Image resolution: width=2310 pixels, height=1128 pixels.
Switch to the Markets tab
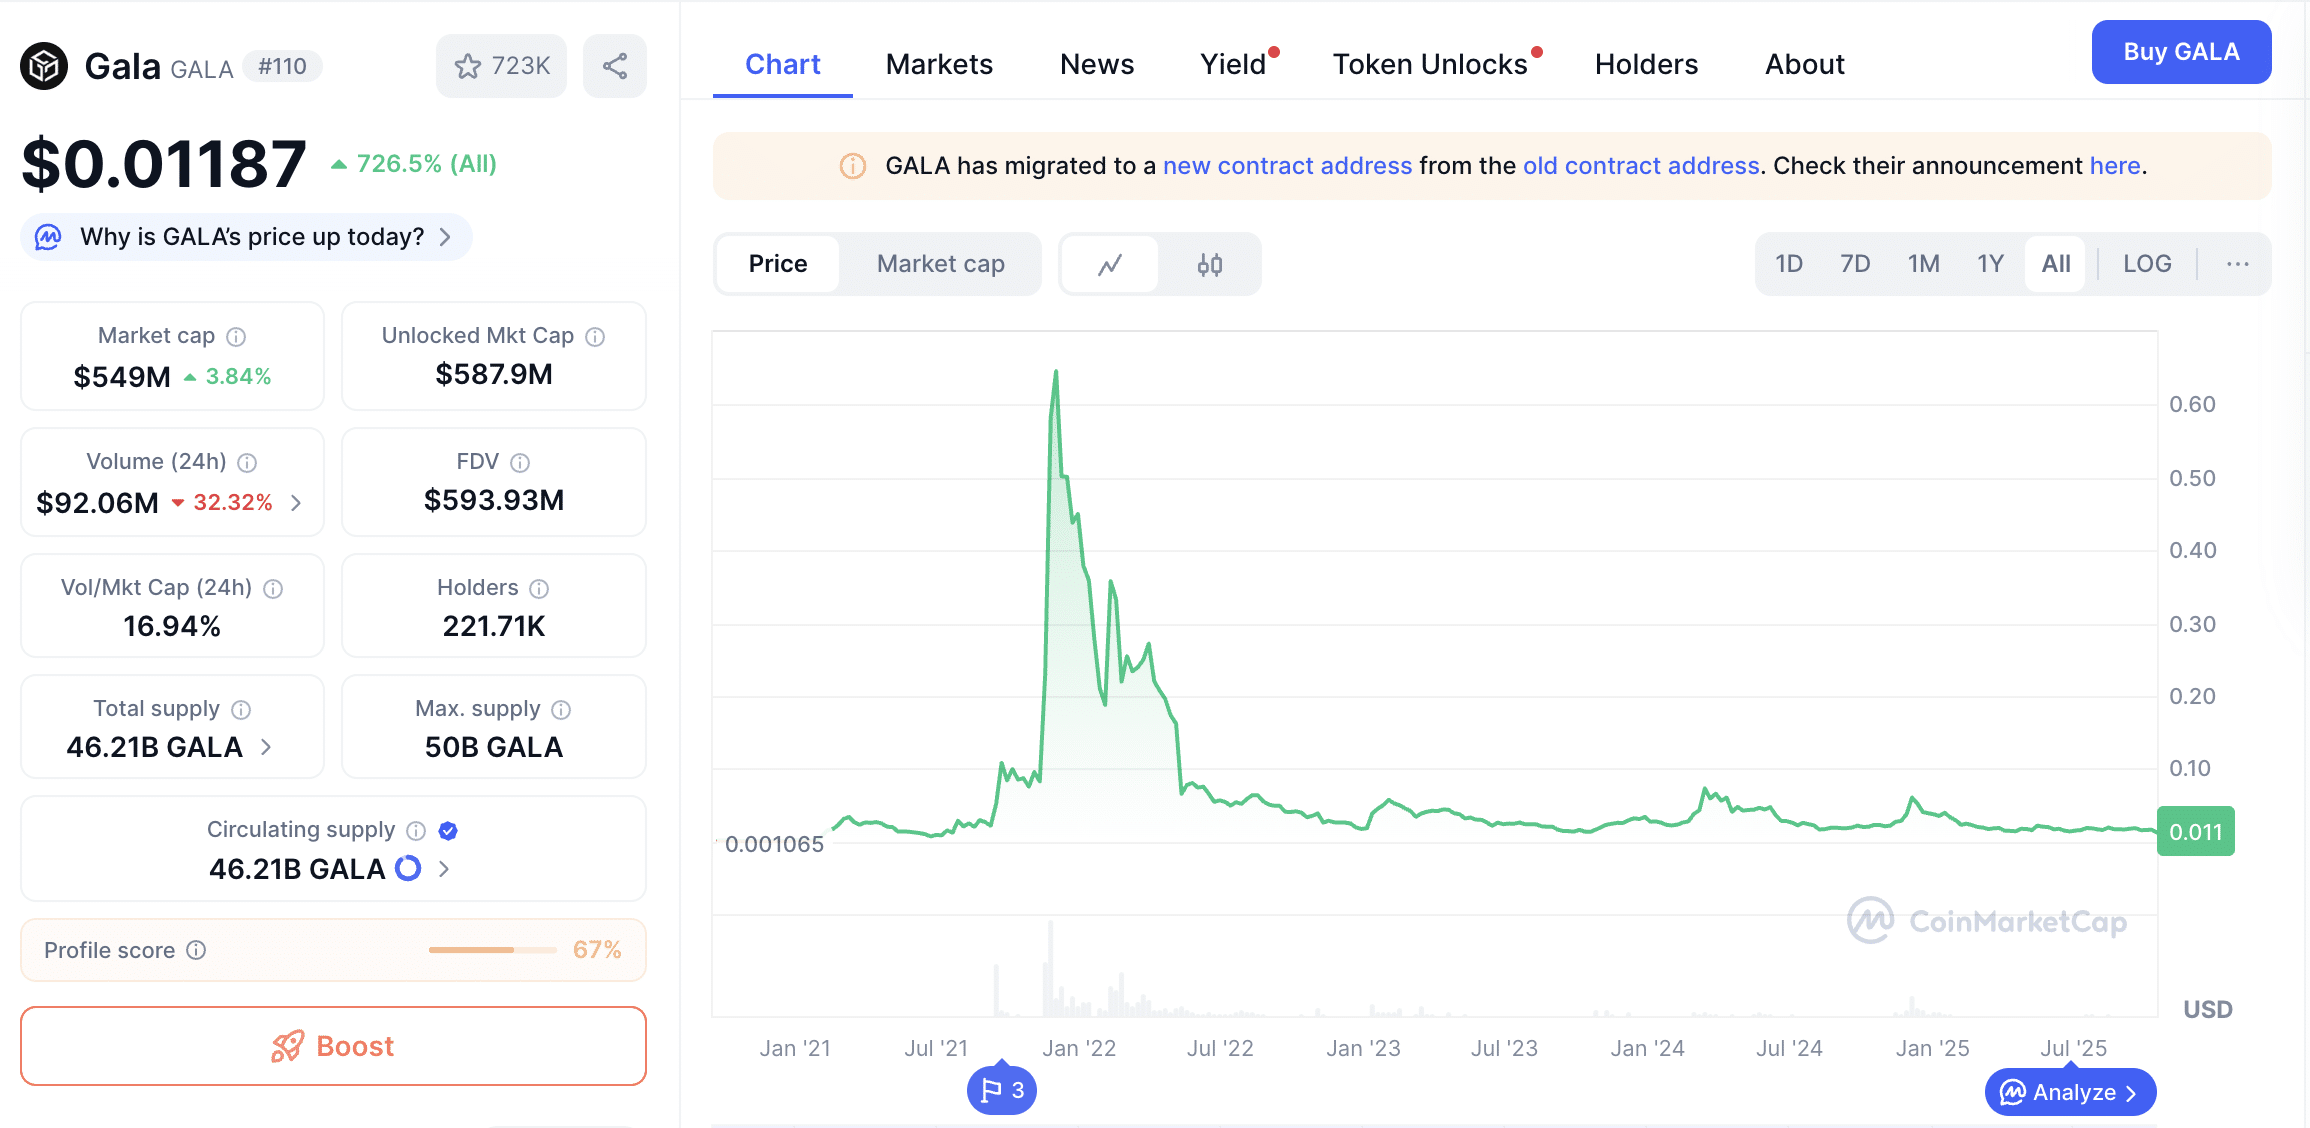click(x=938, y=63)
